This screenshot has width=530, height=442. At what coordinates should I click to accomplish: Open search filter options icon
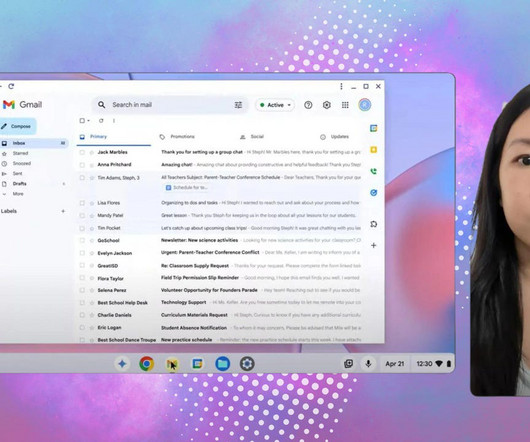pos(238,105)
